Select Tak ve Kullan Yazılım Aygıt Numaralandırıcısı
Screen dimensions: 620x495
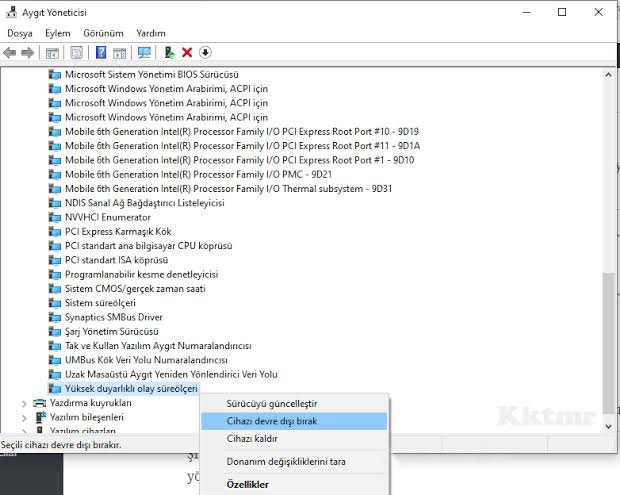pyautogui.click(x=158, y=346)
